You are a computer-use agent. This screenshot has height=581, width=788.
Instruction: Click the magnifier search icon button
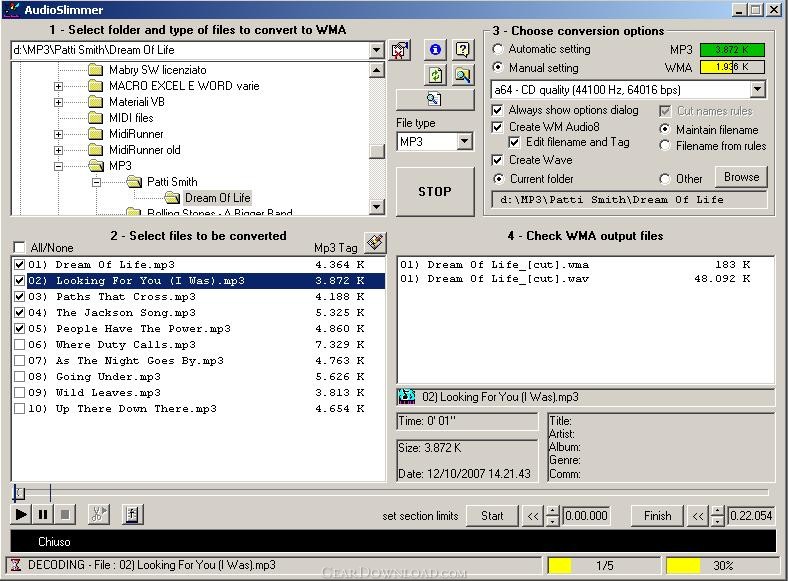click(462, 75)
